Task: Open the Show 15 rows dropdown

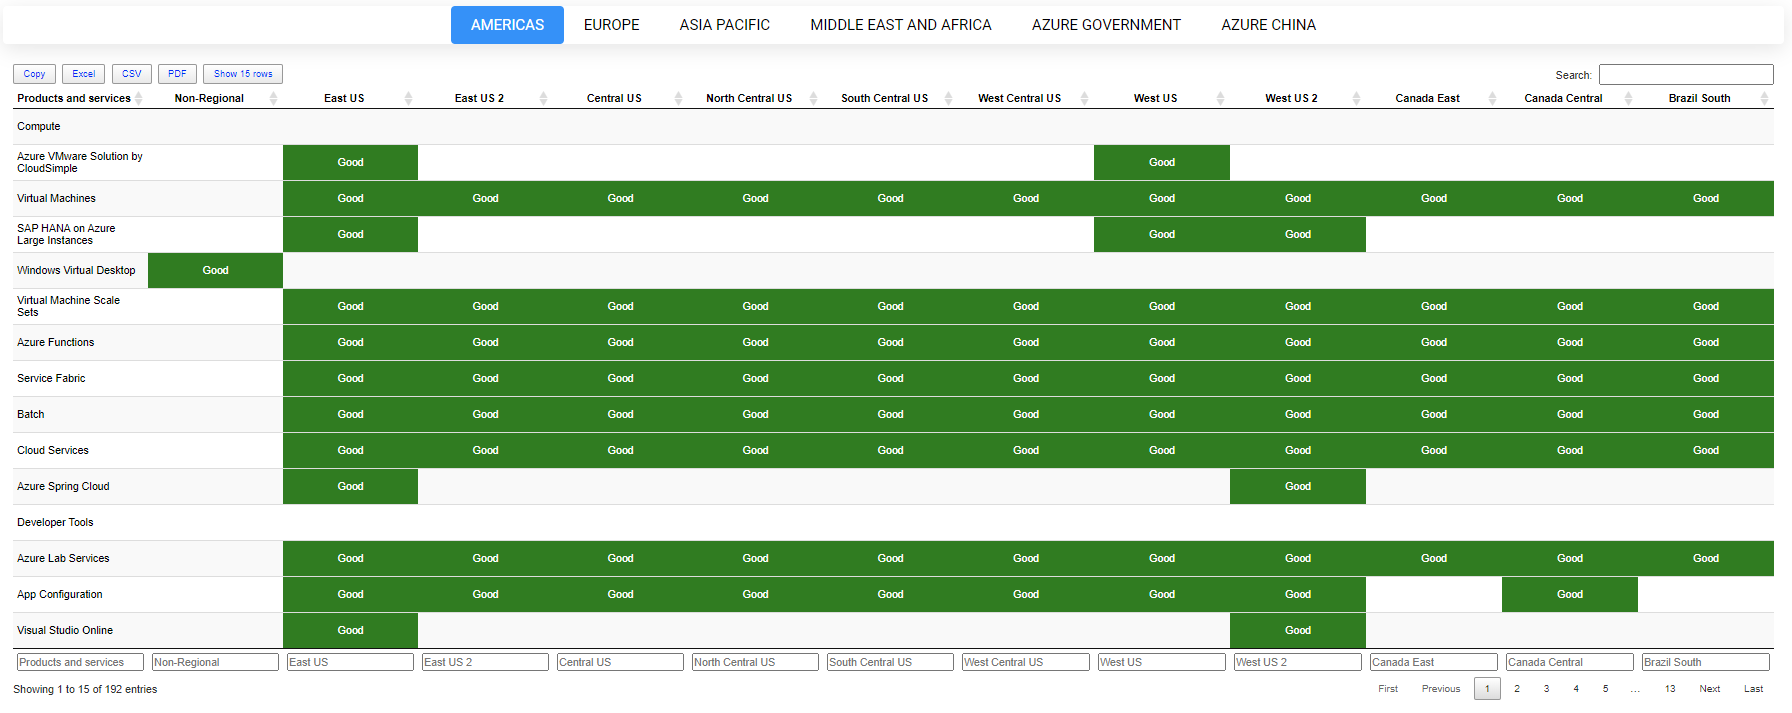Action: point(243,74)
